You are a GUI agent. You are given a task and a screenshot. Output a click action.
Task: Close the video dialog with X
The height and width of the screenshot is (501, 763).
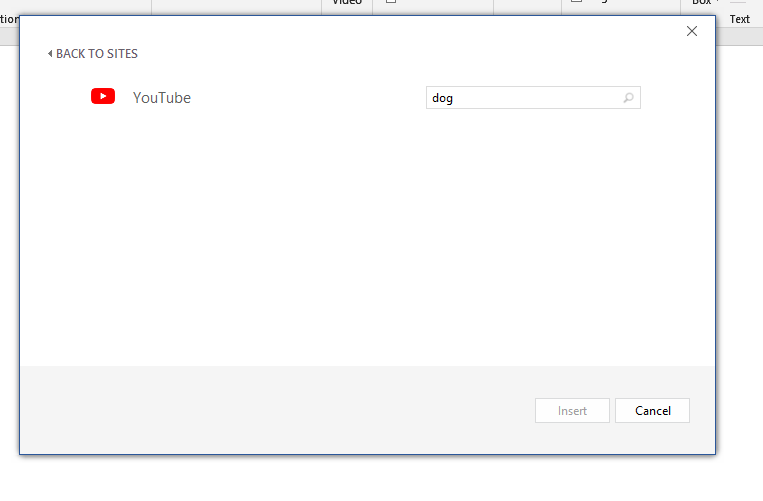pyautogui.click(x=691, y=31)
